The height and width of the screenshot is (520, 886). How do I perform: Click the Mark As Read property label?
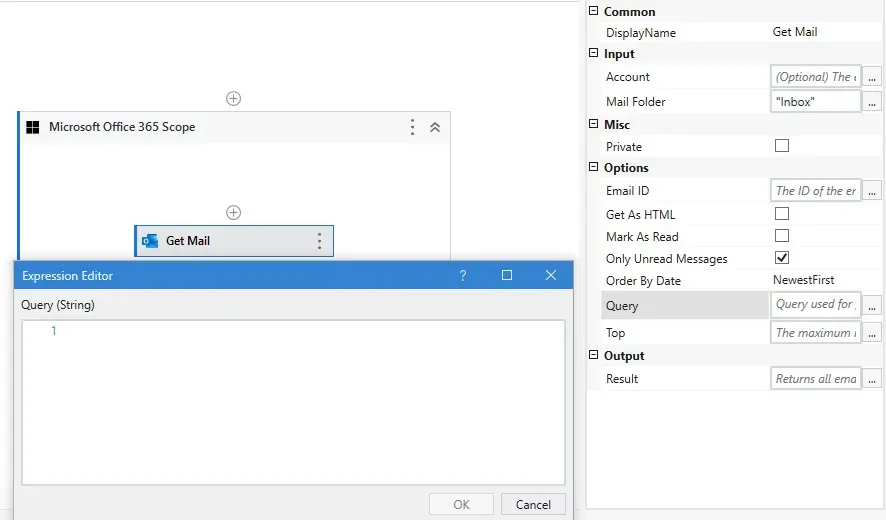642,237
